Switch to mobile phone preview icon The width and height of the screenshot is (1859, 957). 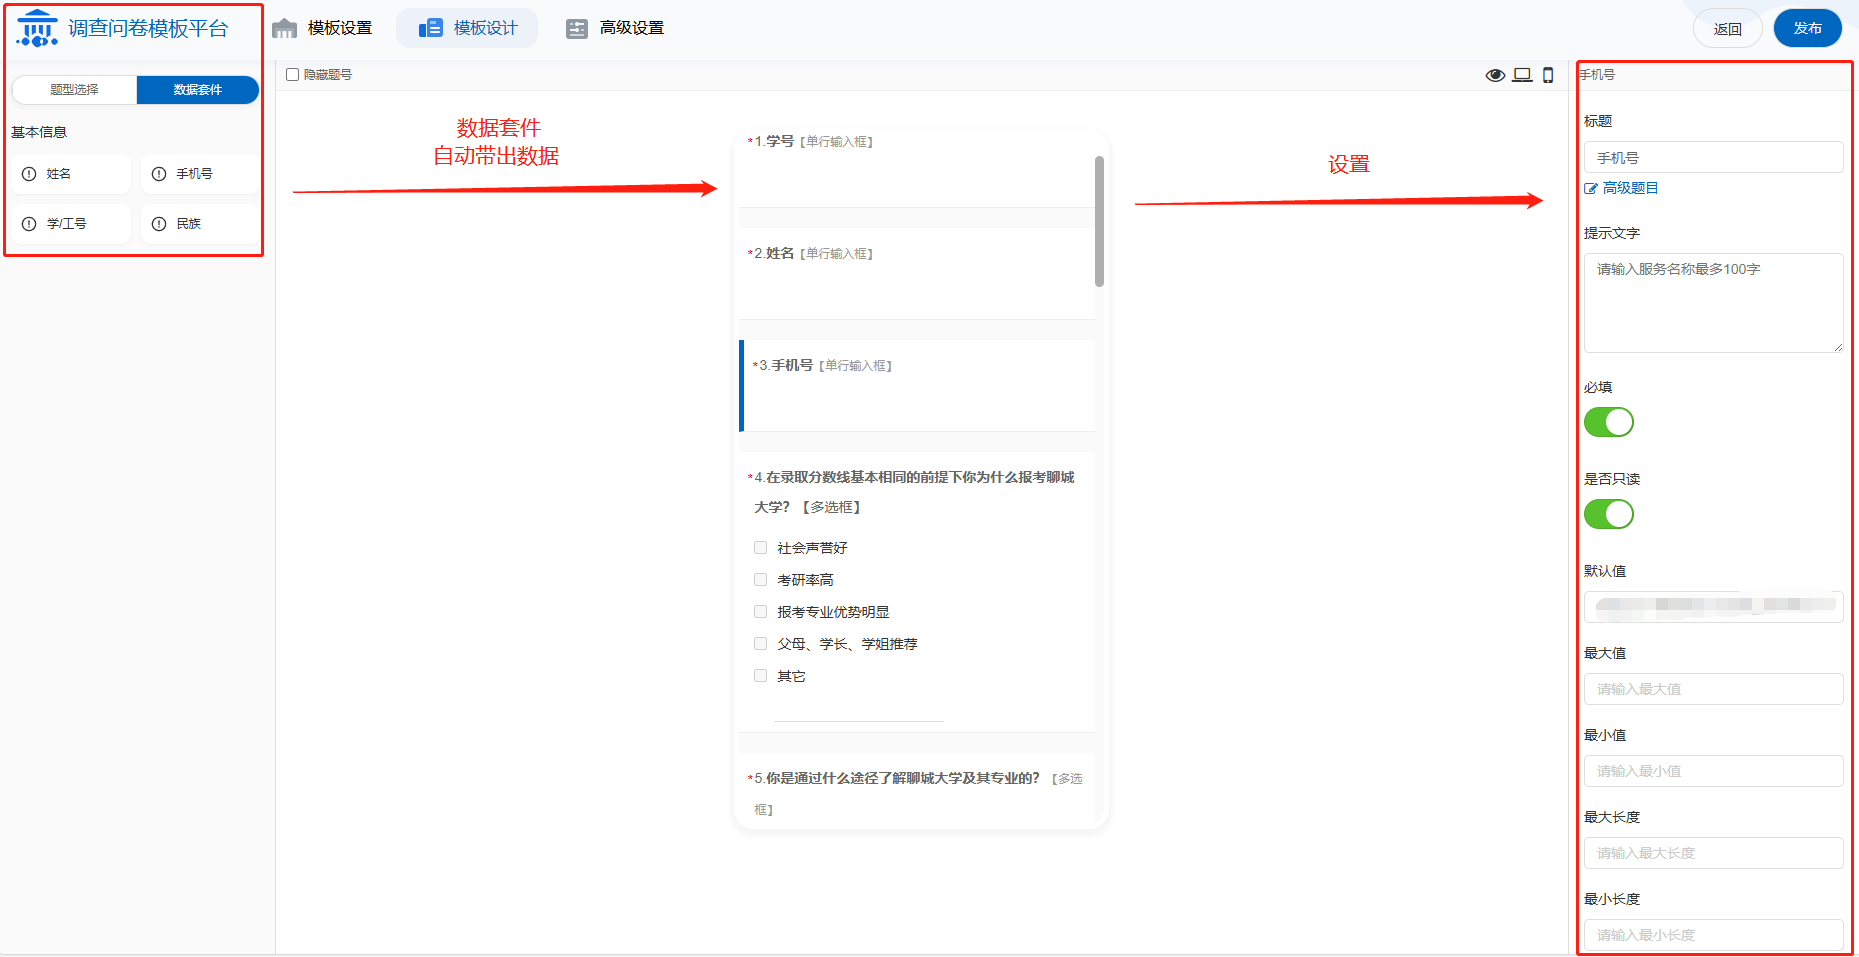(1548, 75)
